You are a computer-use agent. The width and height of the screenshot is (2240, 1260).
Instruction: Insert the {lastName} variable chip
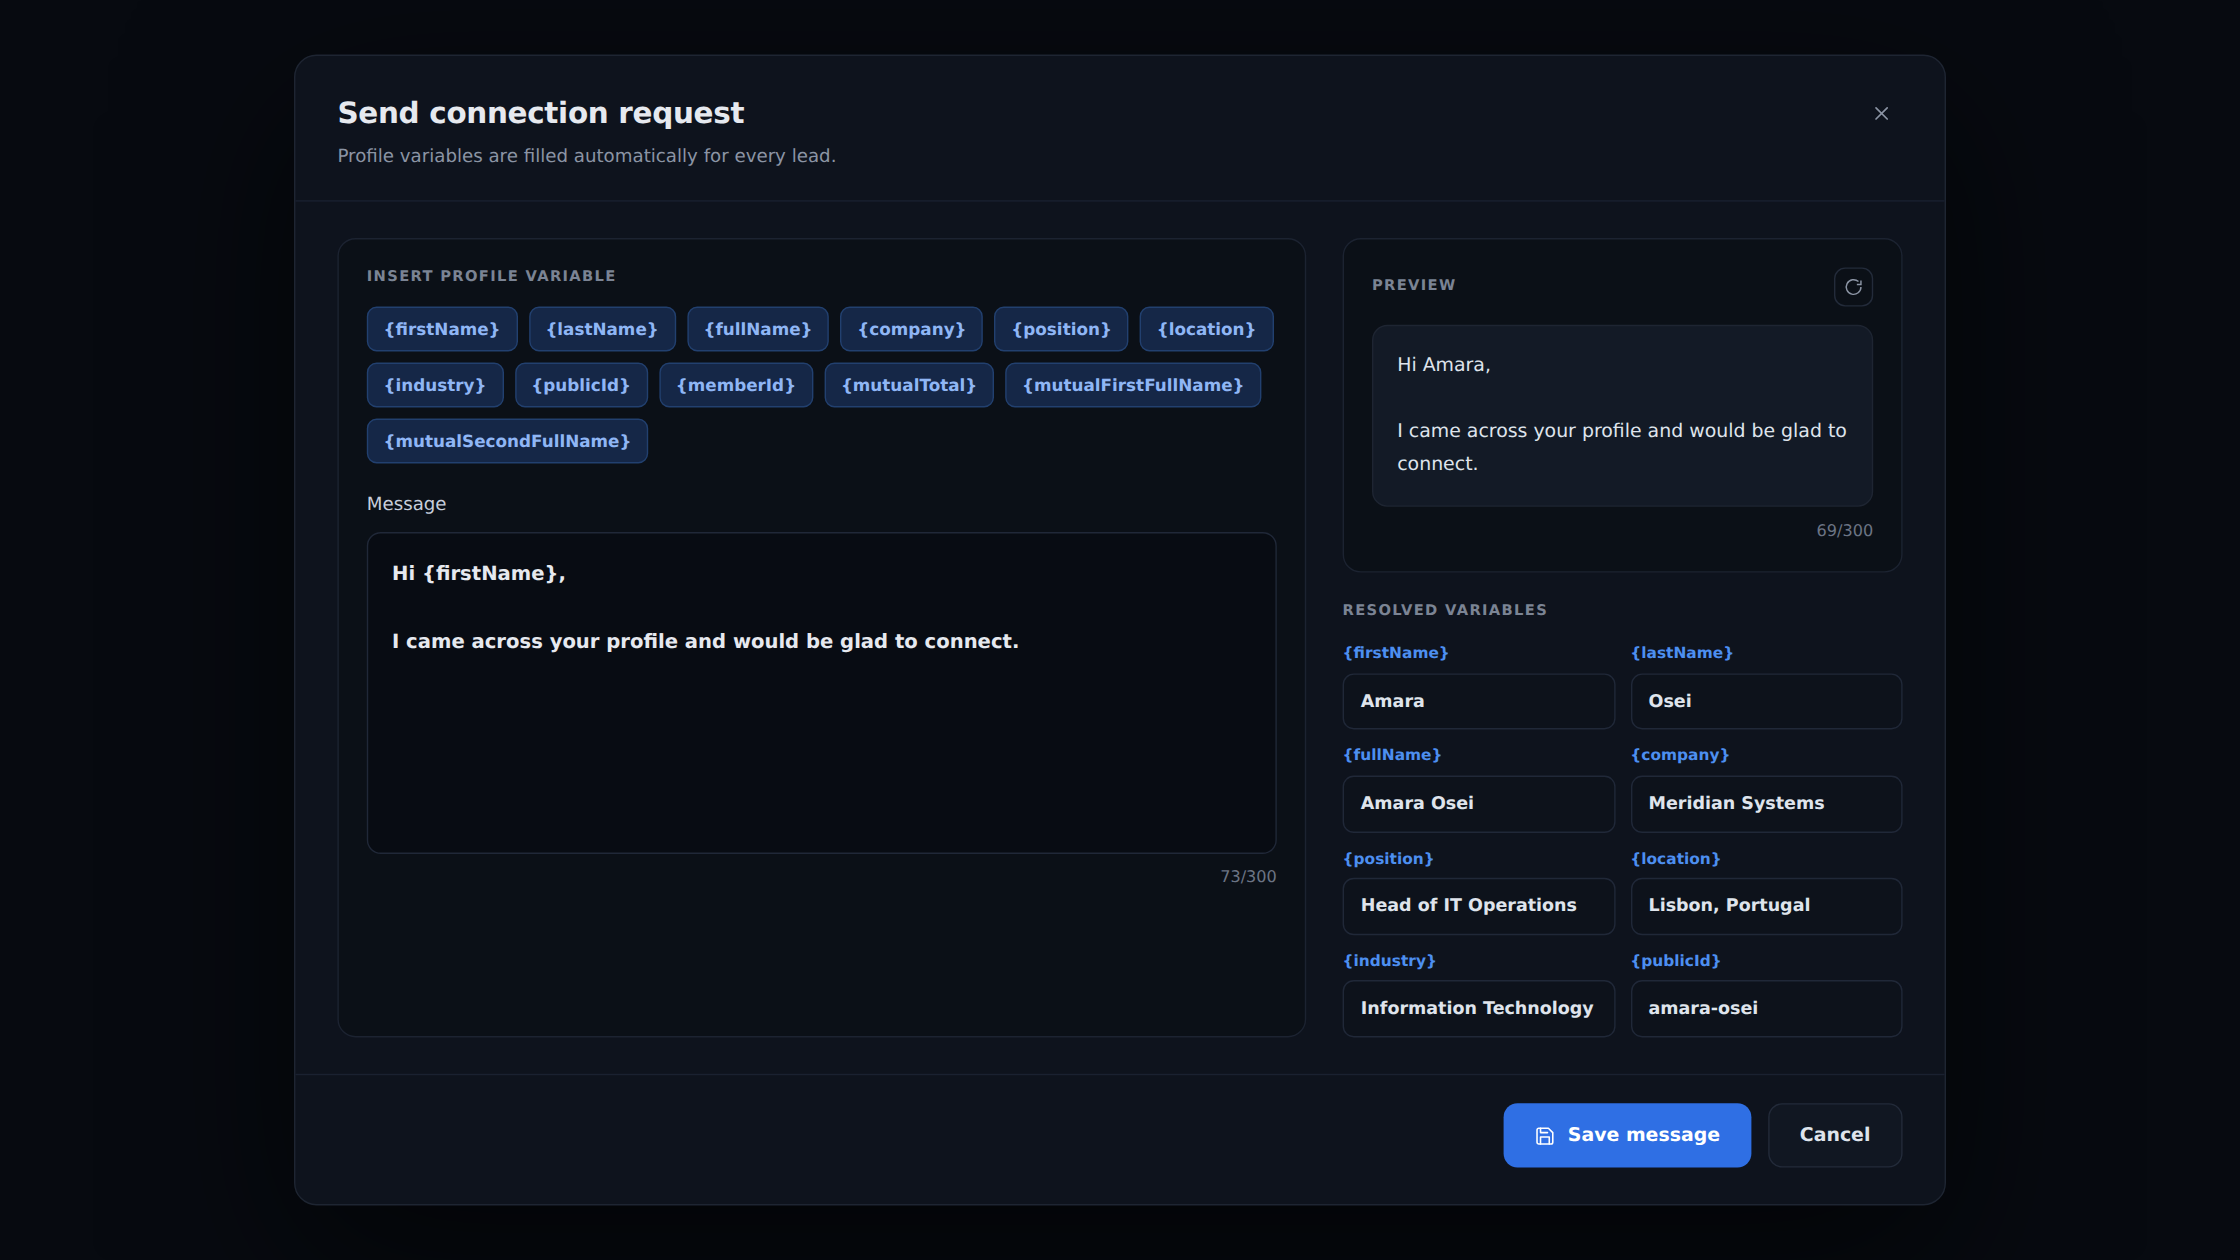(x=602, y=329)
